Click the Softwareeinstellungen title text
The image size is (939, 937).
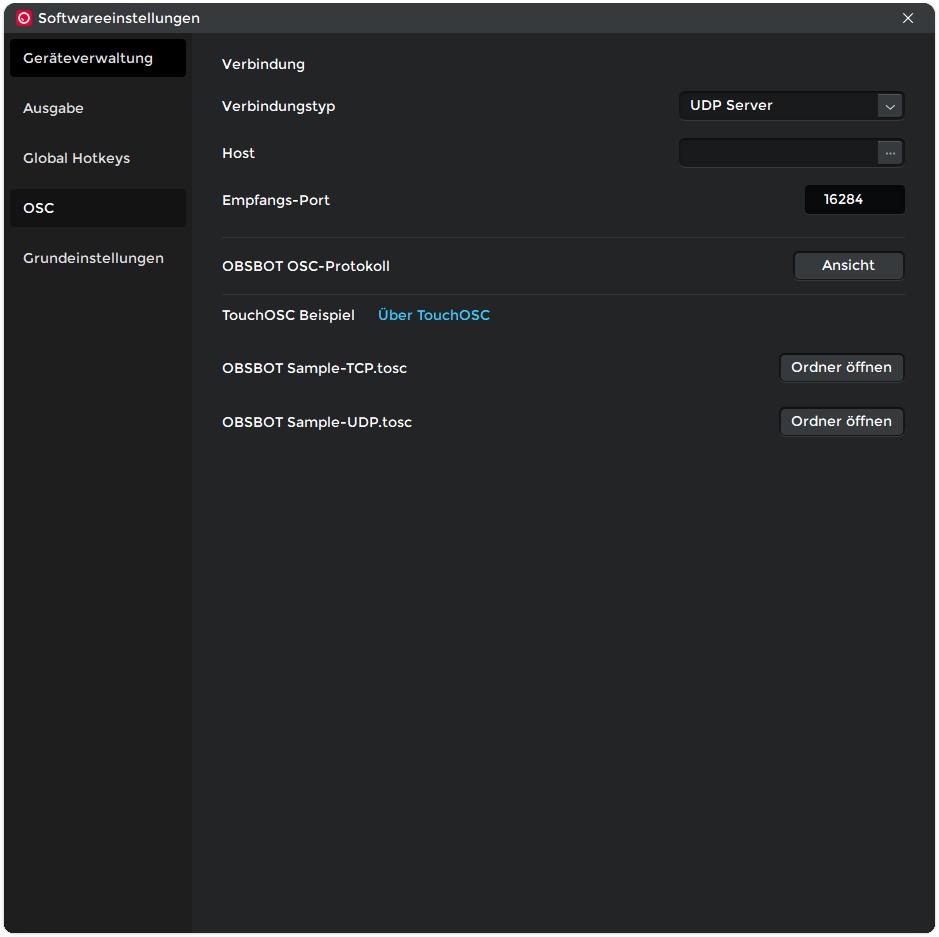[119, 18]
